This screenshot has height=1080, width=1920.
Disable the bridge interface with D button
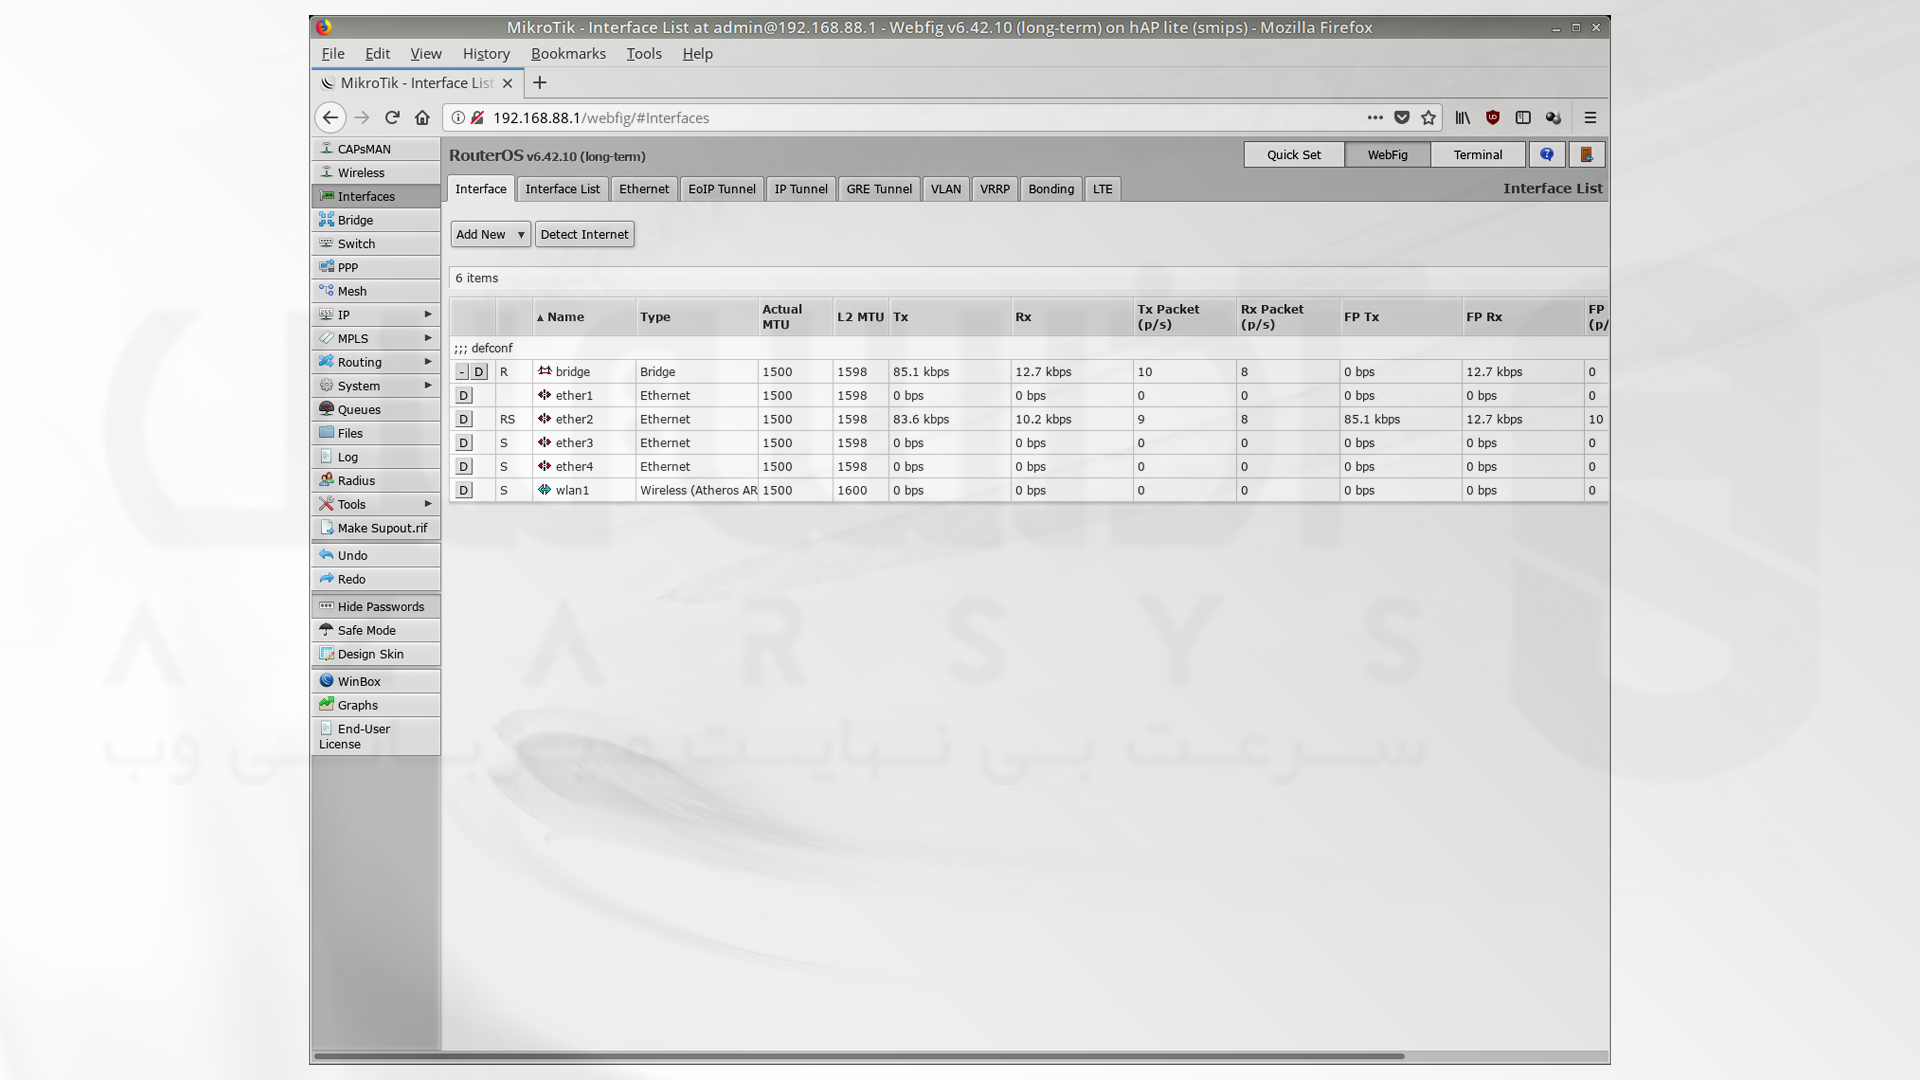(480, 372)
